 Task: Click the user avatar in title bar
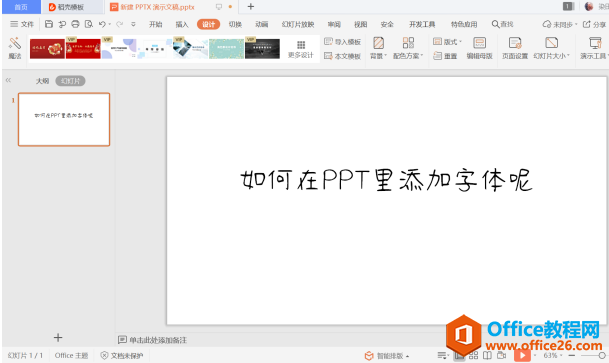589,6
